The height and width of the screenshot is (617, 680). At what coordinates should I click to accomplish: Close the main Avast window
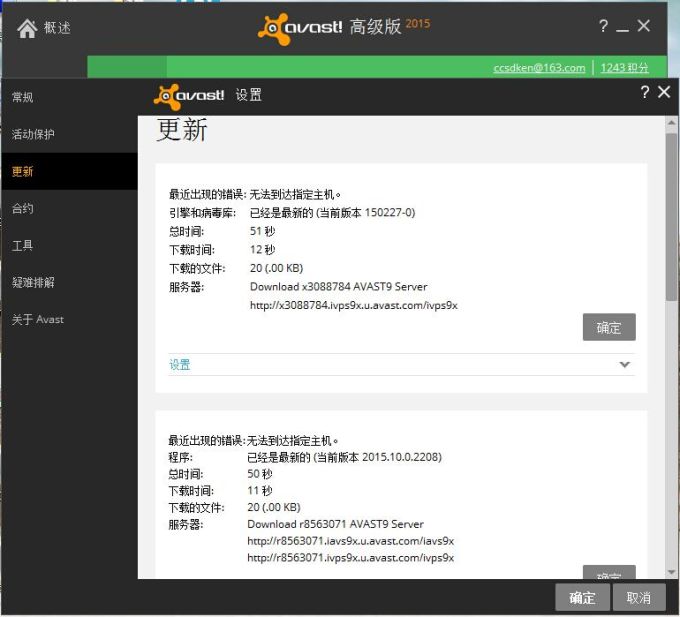pos(644,26)
